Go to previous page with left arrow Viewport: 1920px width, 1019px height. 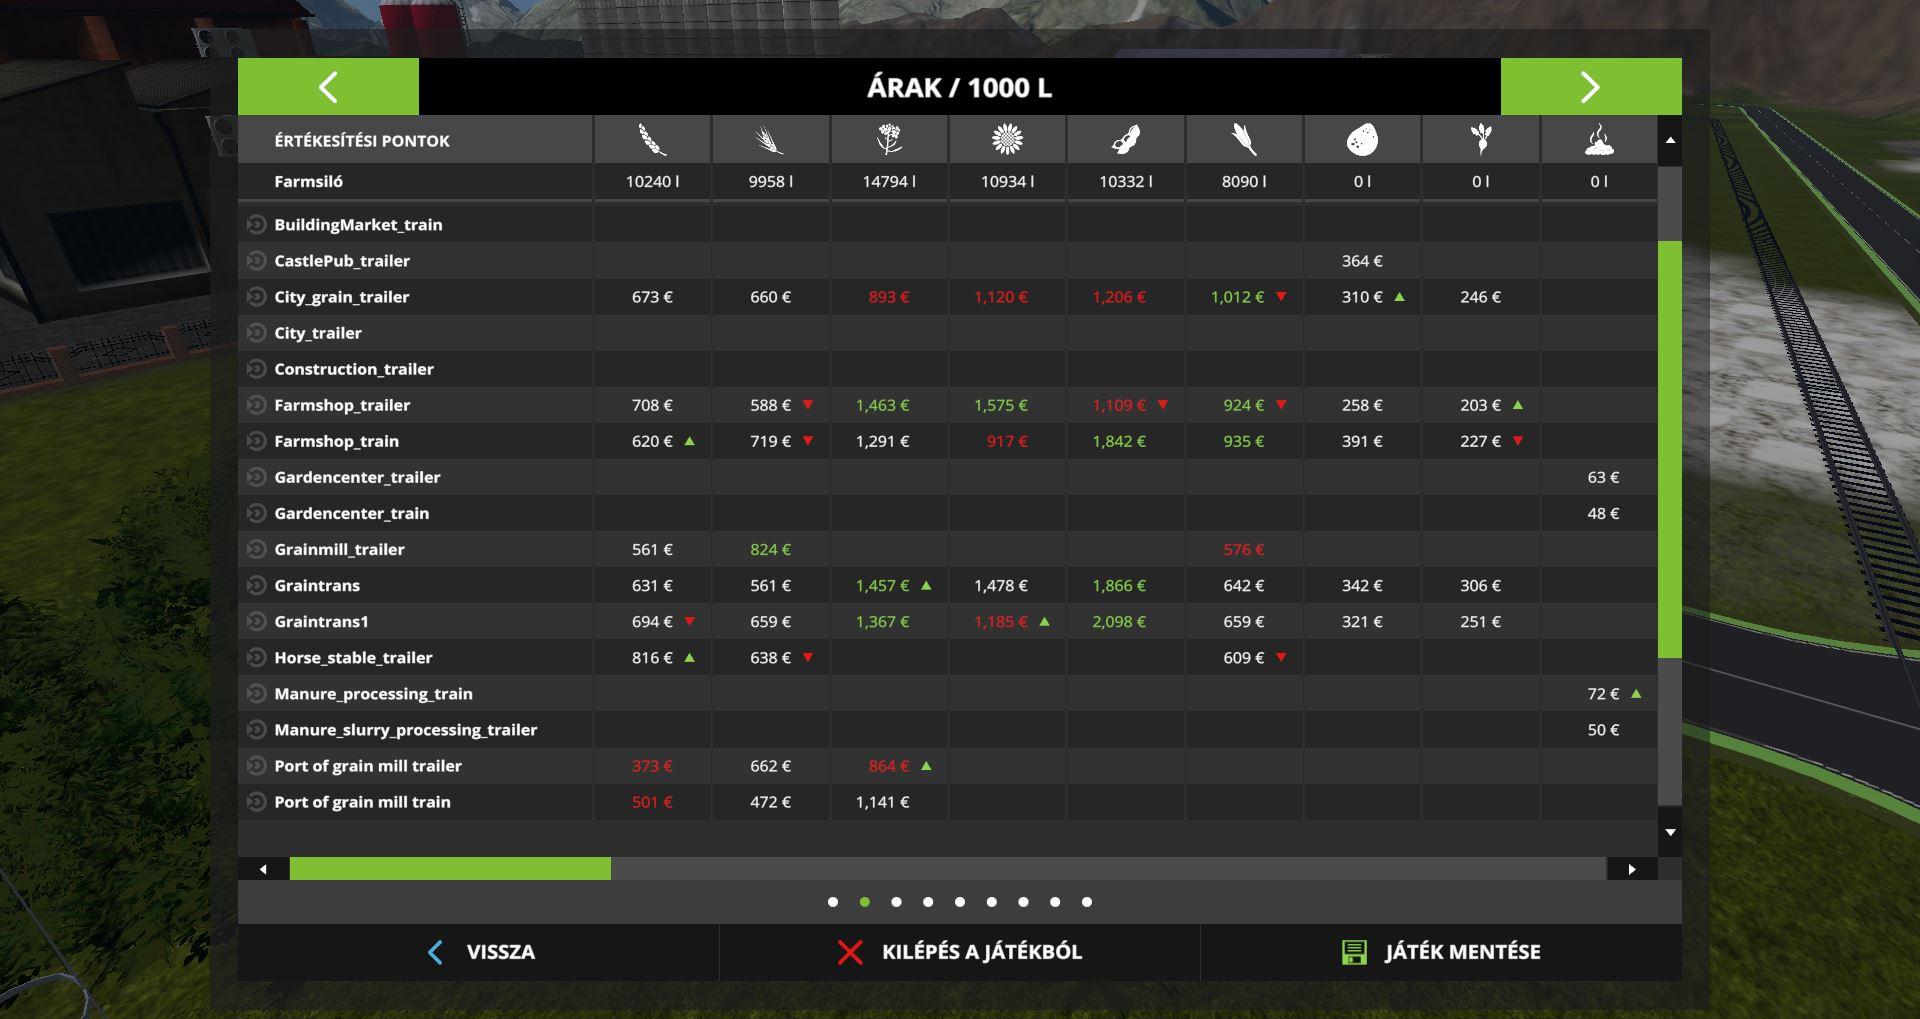(328, 87)
